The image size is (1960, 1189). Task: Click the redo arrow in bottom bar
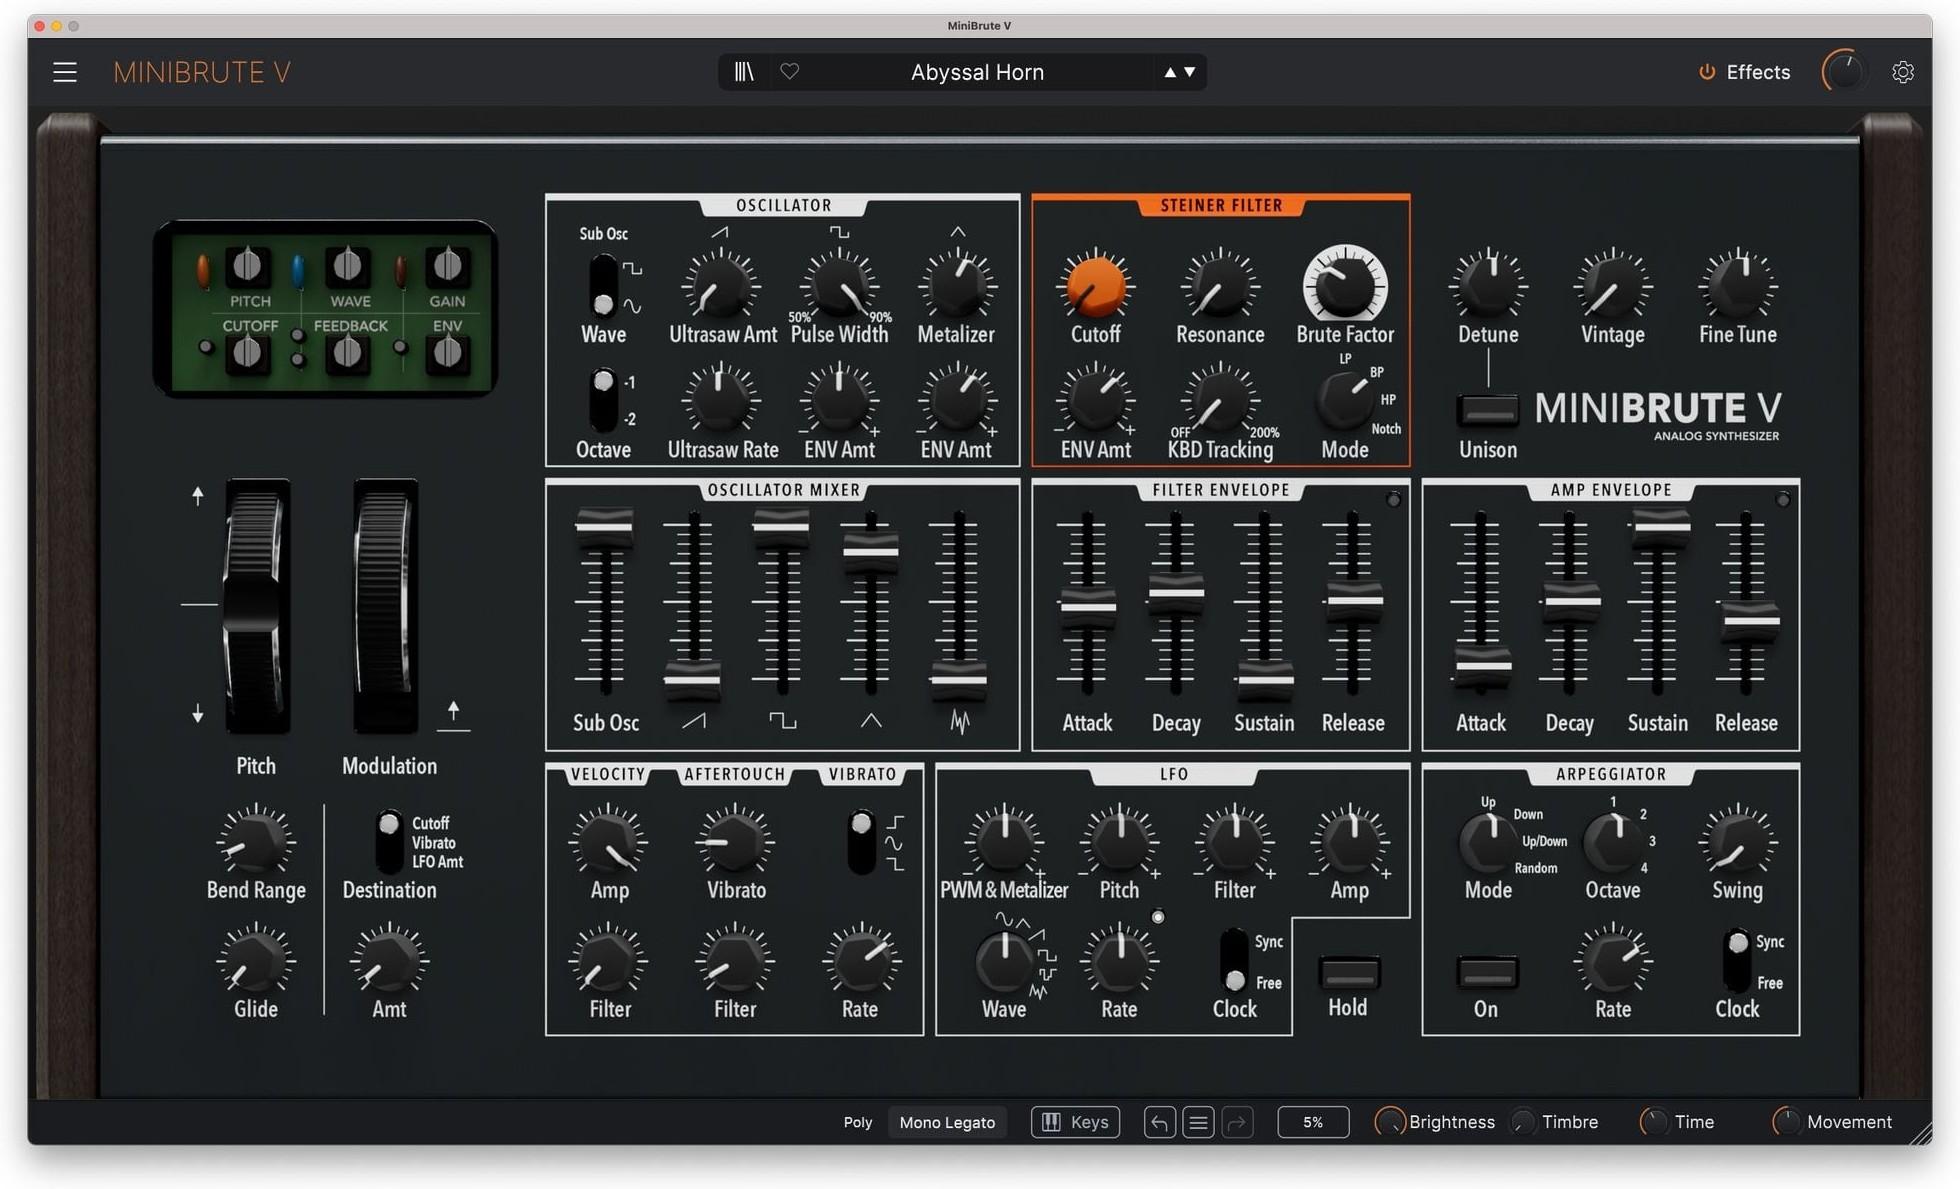coord(1237,1122)
